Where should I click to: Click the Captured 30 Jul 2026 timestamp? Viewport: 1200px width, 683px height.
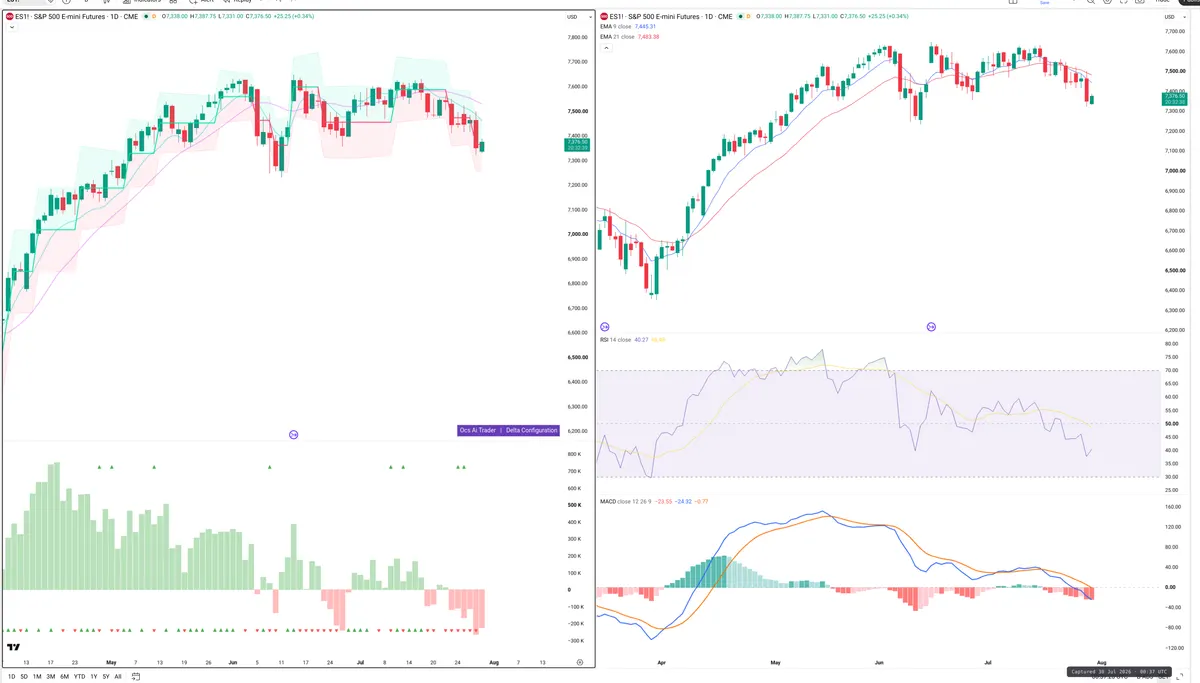click(x=1119, y=672)
